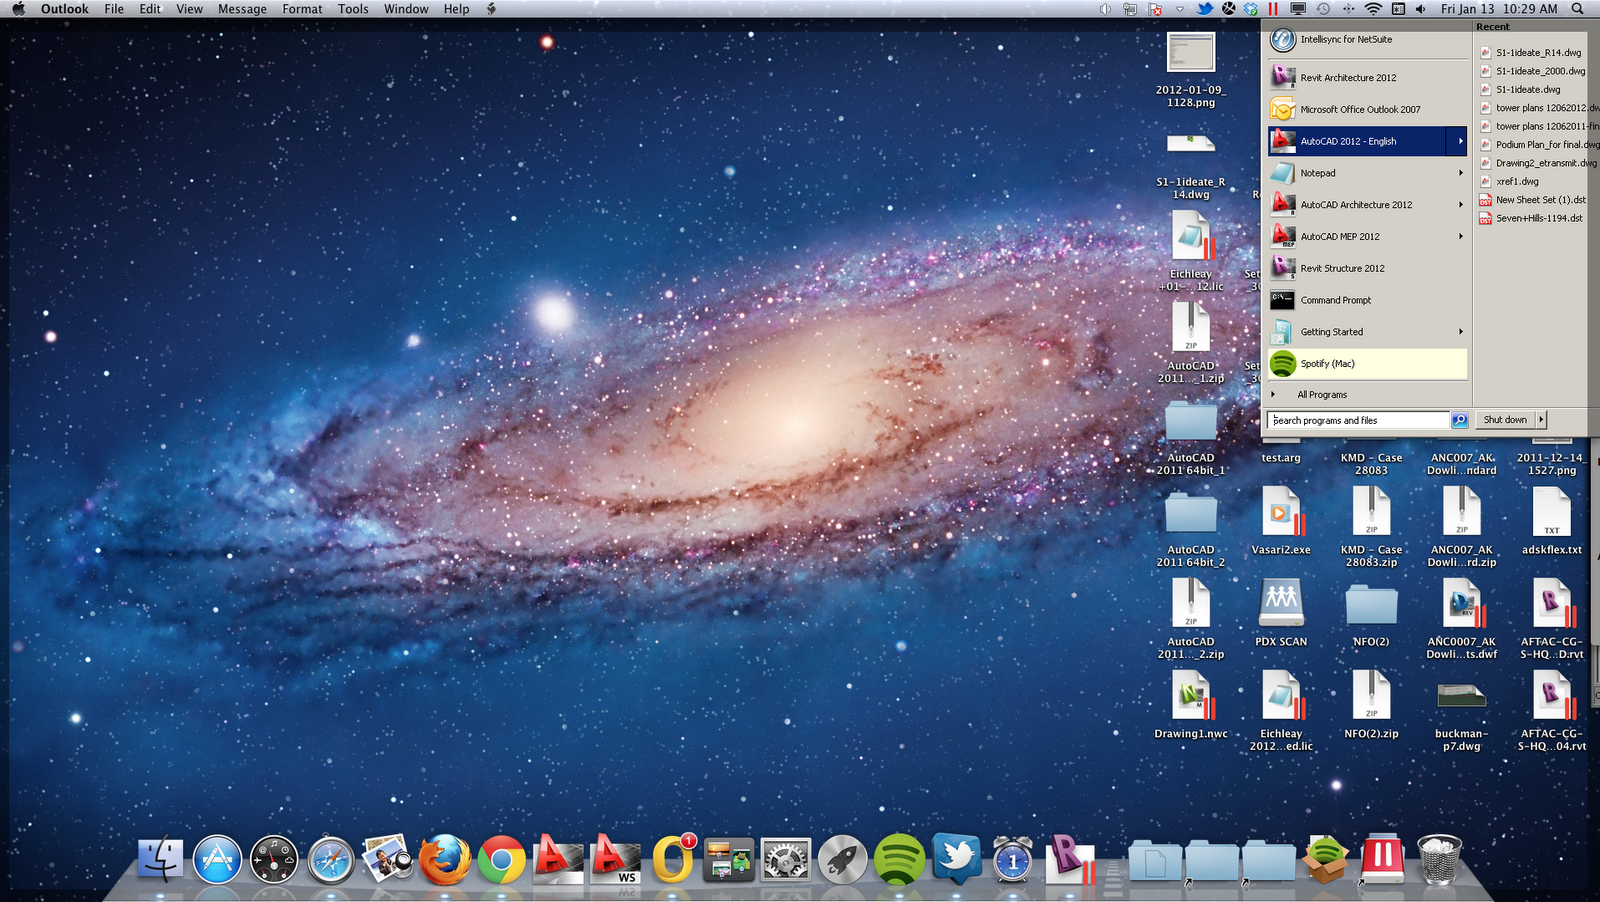Open the Edit menu

[150, 9]
